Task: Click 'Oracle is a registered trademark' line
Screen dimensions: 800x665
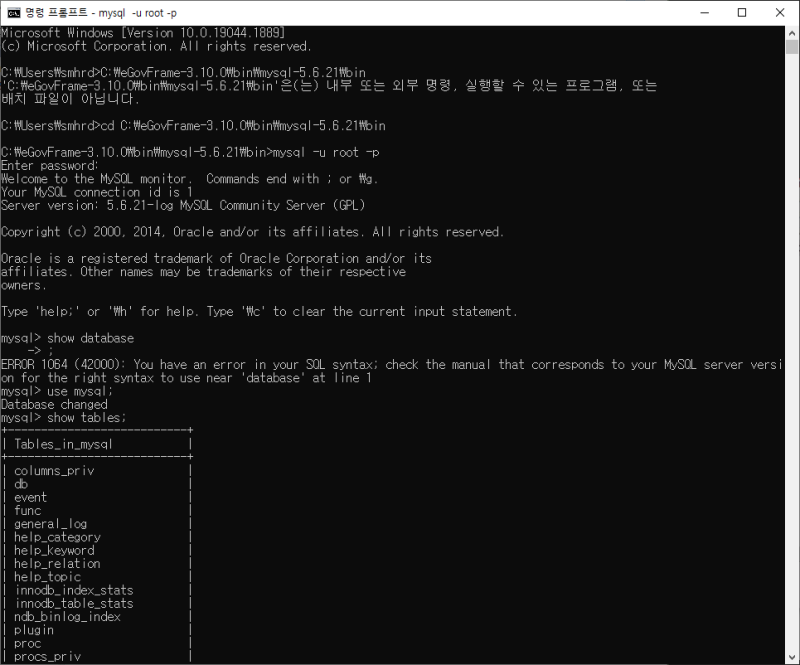Action: pos(216,259)
